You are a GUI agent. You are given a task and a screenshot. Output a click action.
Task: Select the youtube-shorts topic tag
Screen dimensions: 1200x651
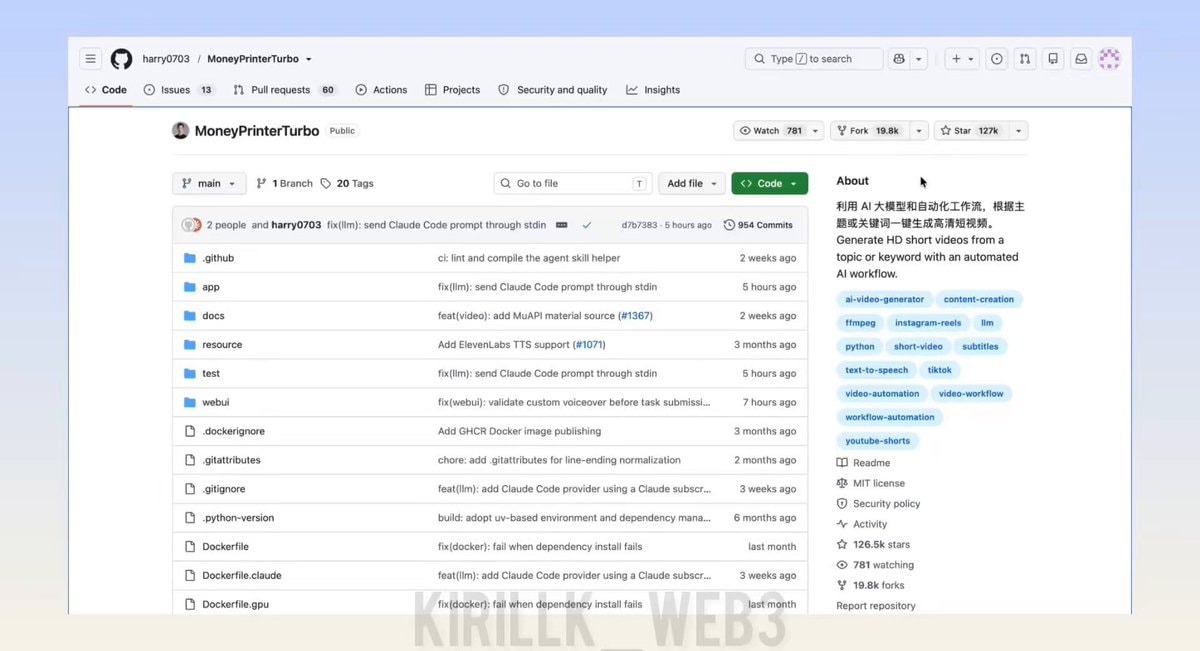878,441
